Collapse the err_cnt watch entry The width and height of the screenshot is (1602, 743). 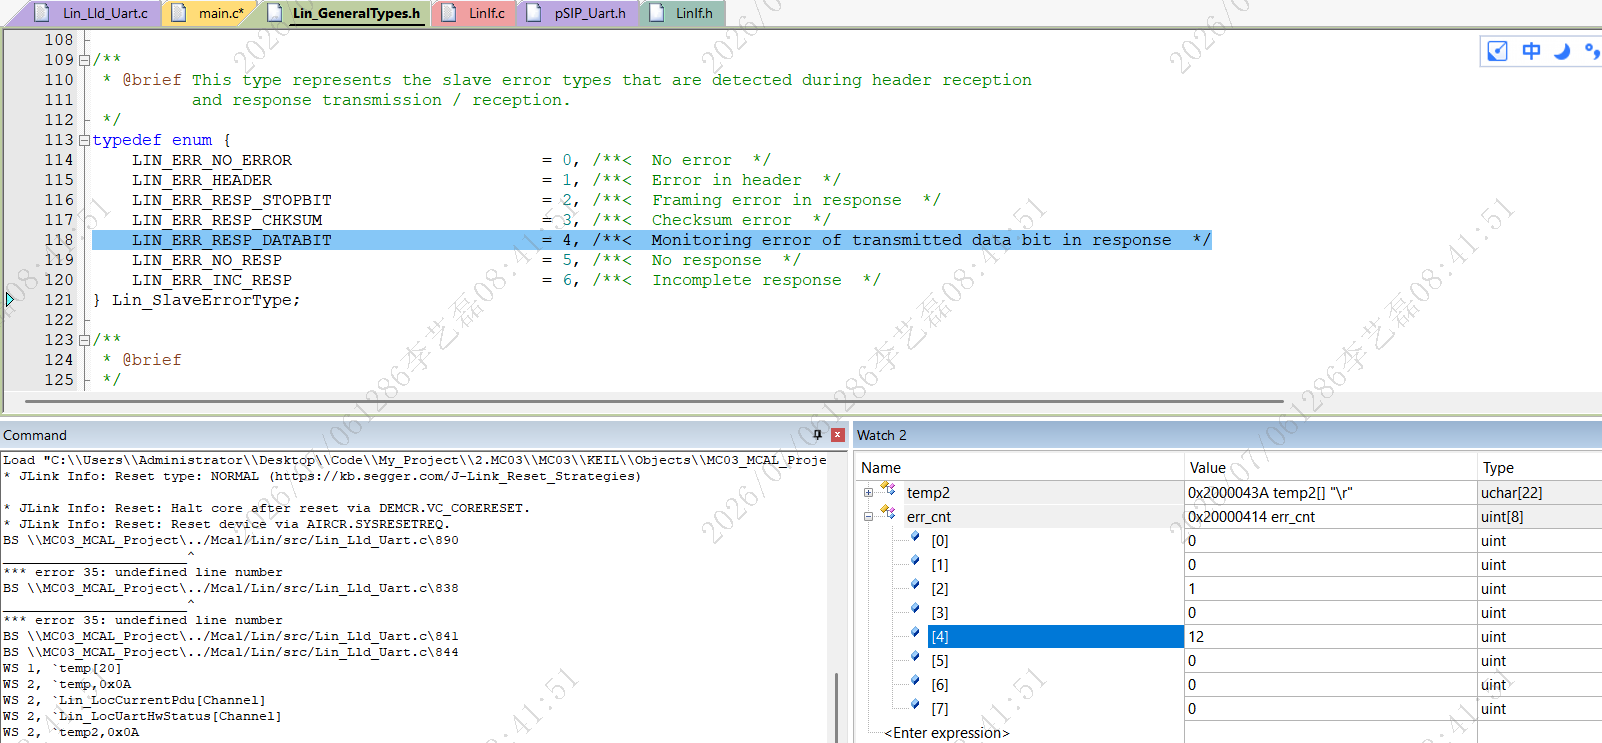point(868,516)
